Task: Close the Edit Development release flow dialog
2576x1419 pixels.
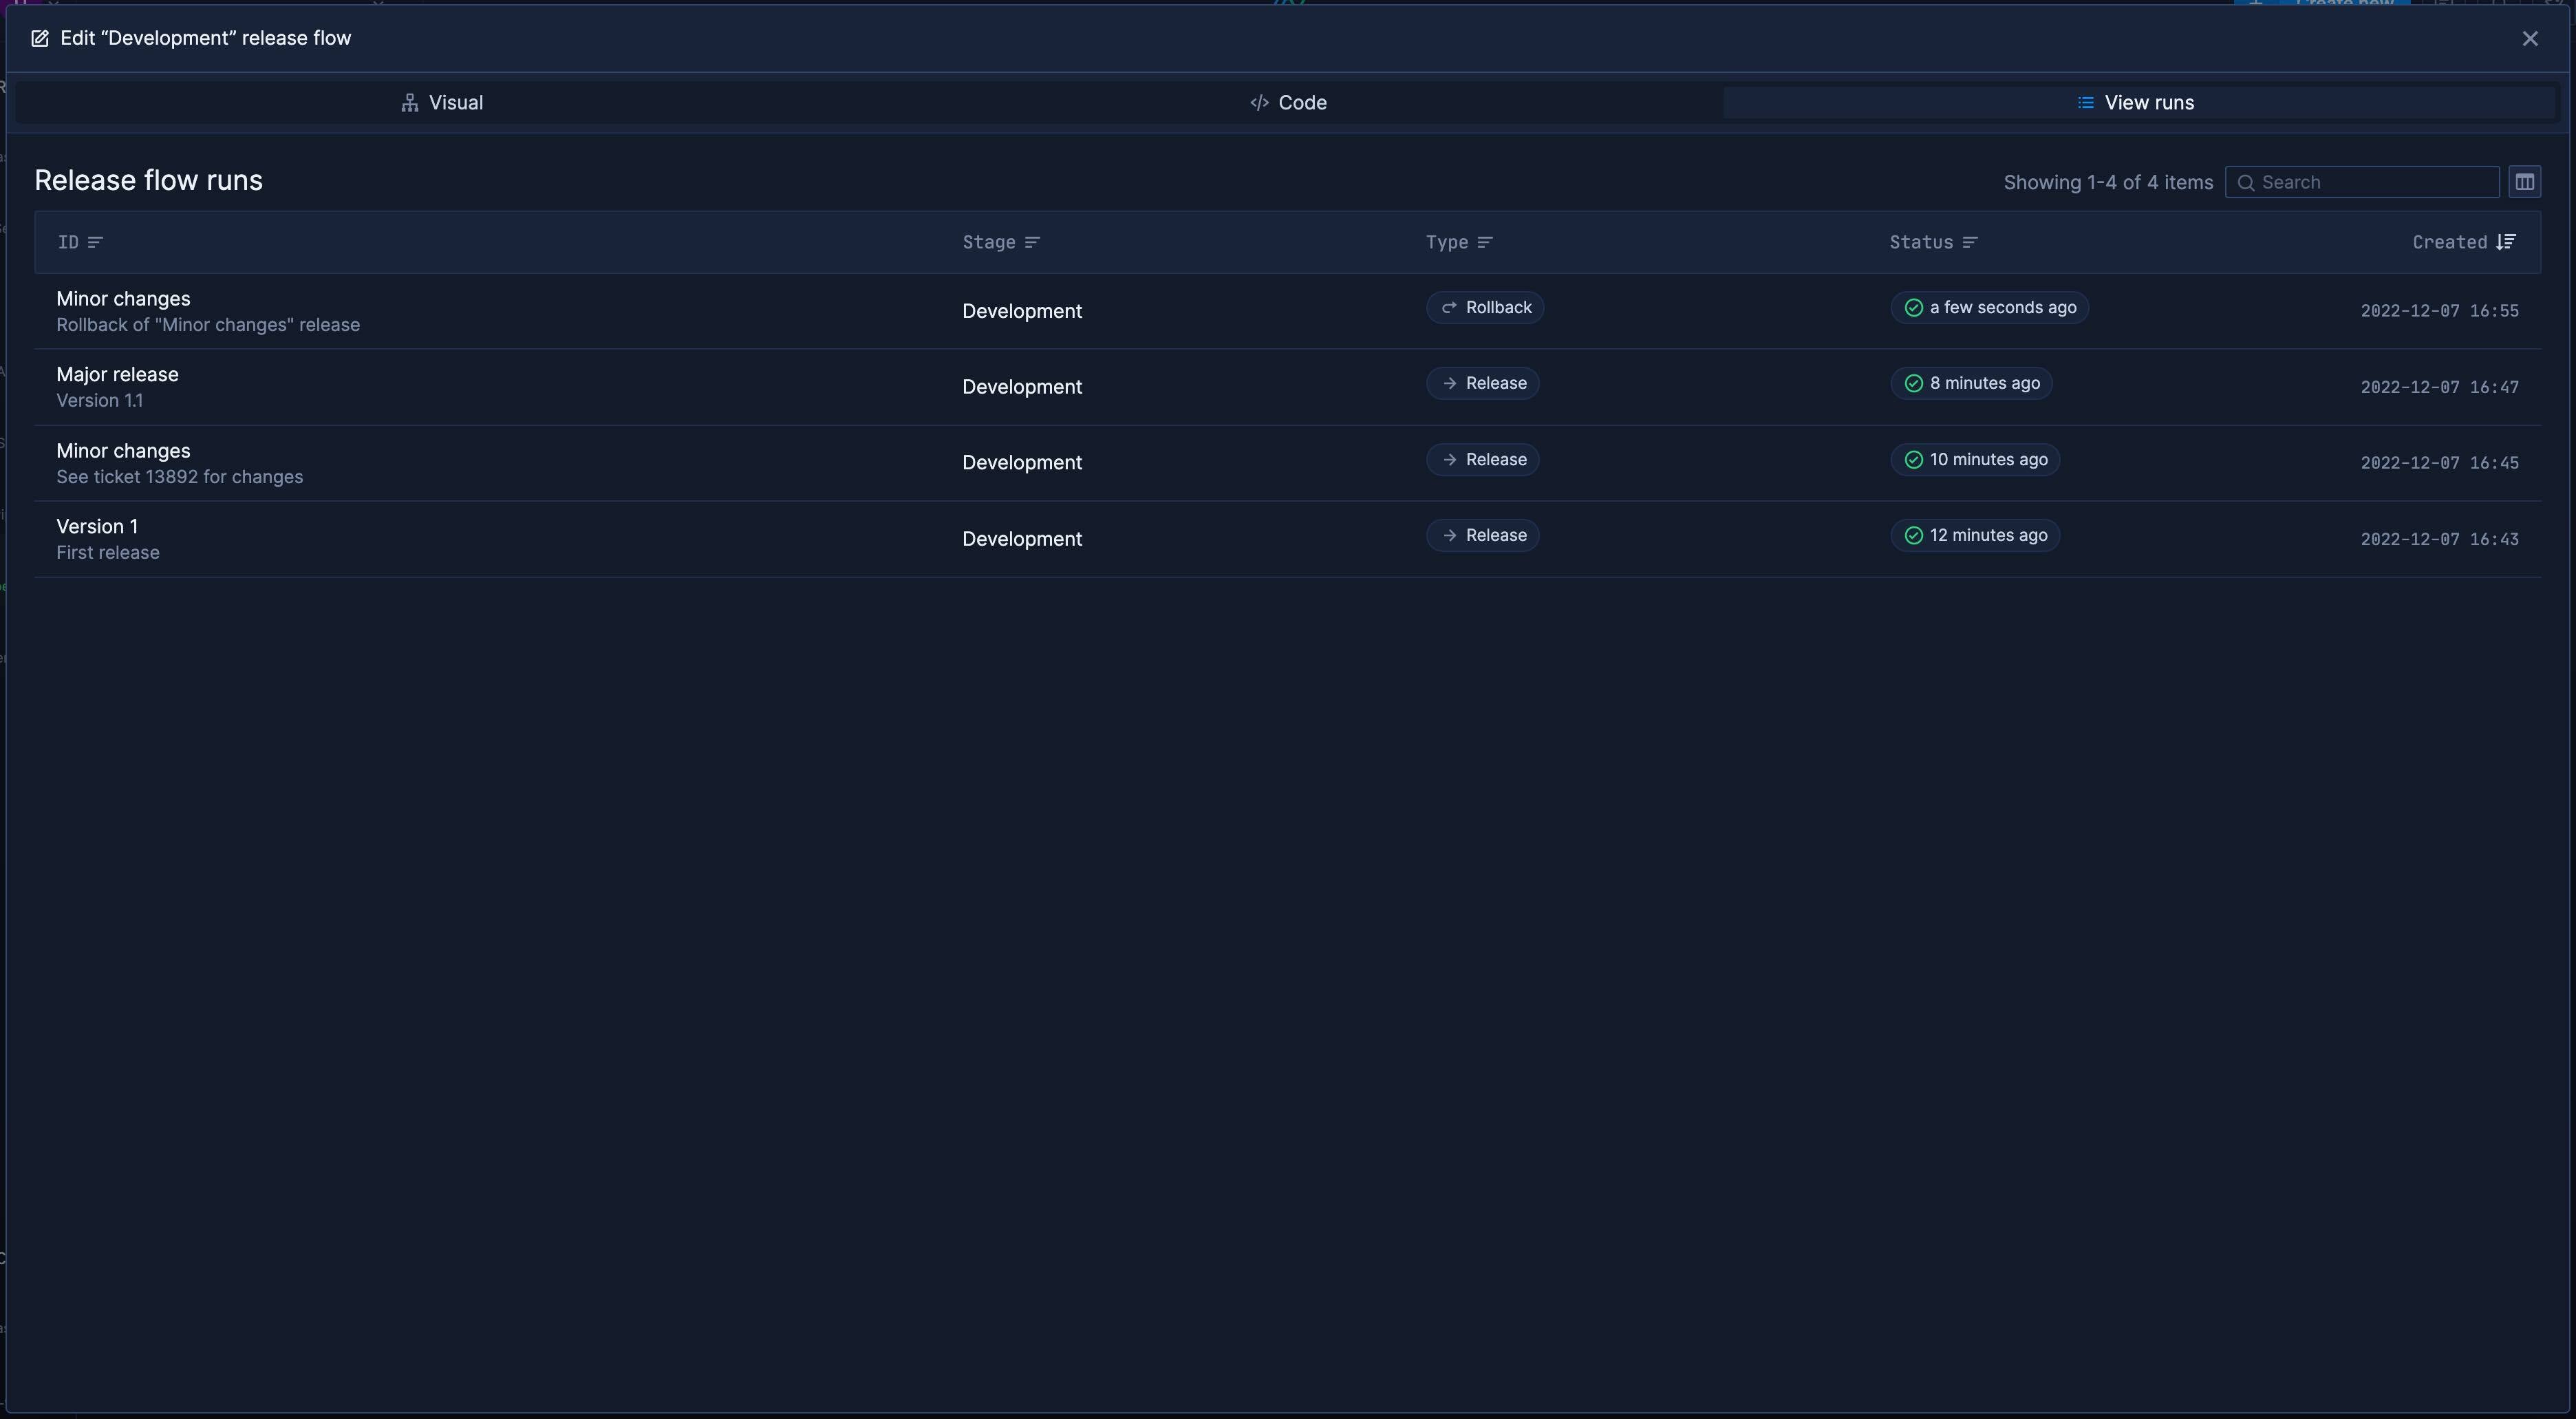Action: (x=2529, y=39)
